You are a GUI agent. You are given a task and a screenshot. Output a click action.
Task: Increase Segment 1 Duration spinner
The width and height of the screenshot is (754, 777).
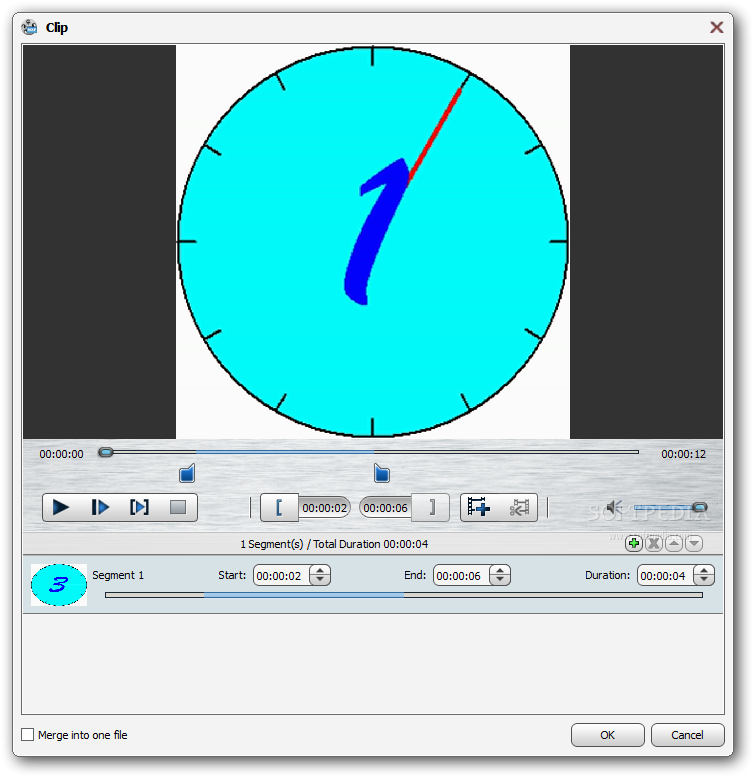(x=704, y=571)
